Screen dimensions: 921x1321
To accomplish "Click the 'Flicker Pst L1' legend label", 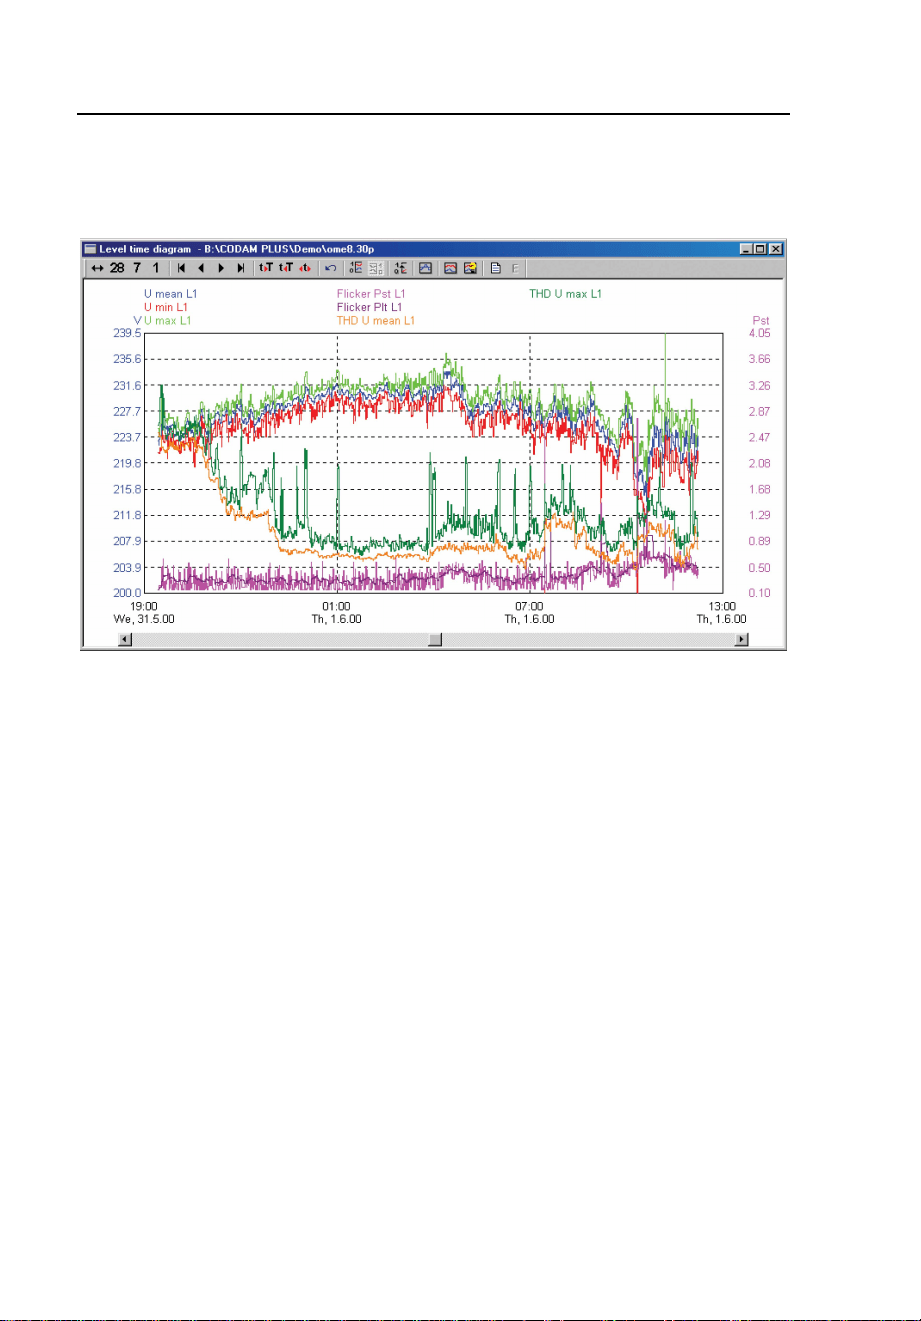I will point(371,294).
